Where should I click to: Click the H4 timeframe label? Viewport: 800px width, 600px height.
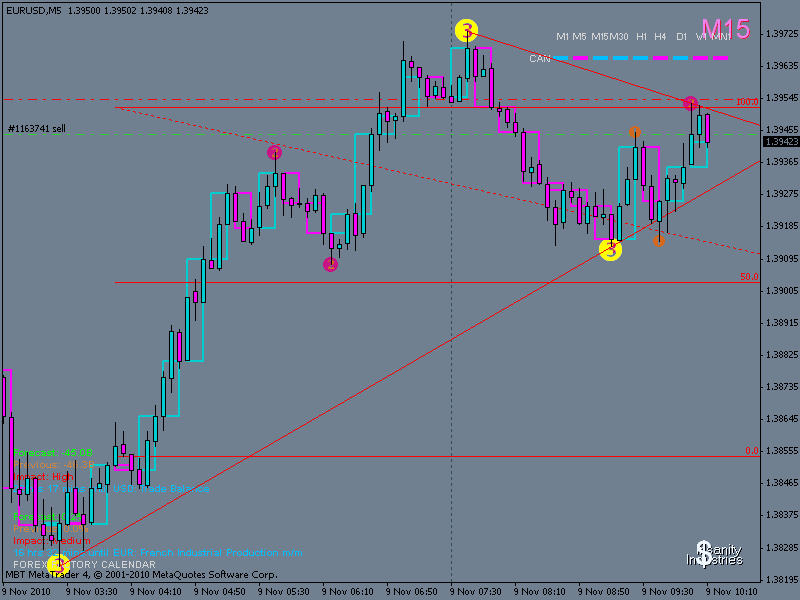[x=661, y=37]
